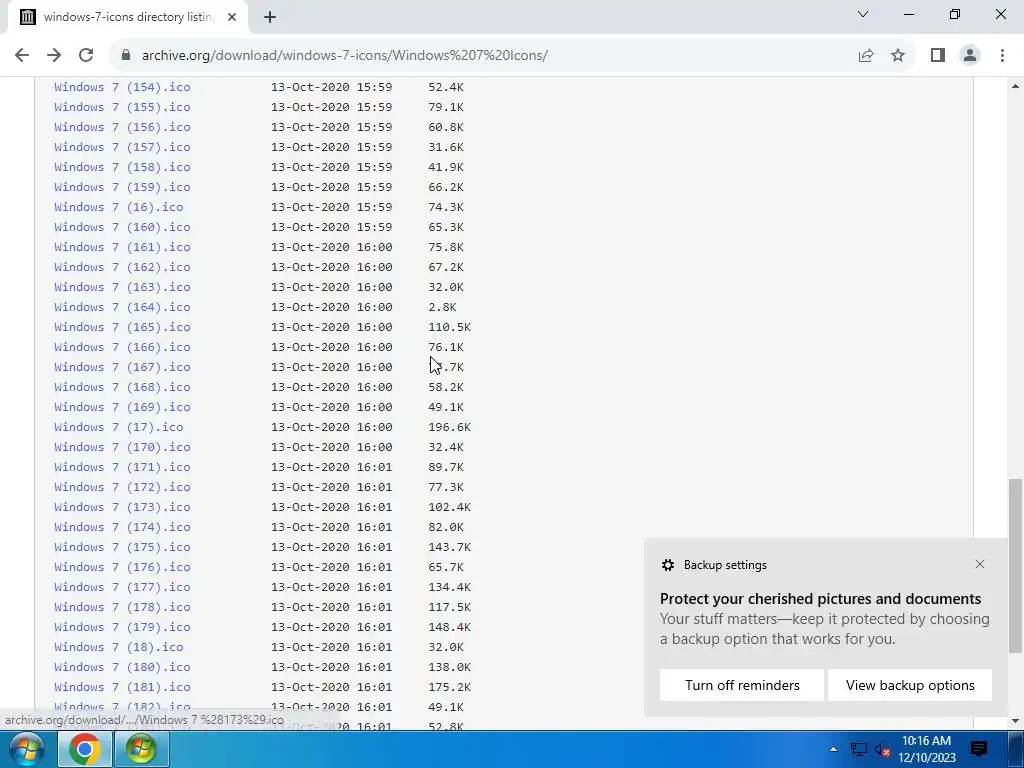Open Windows 7 (180).ico link
Viewport: 1024px width, 768px height.
[x=122, y=667]
